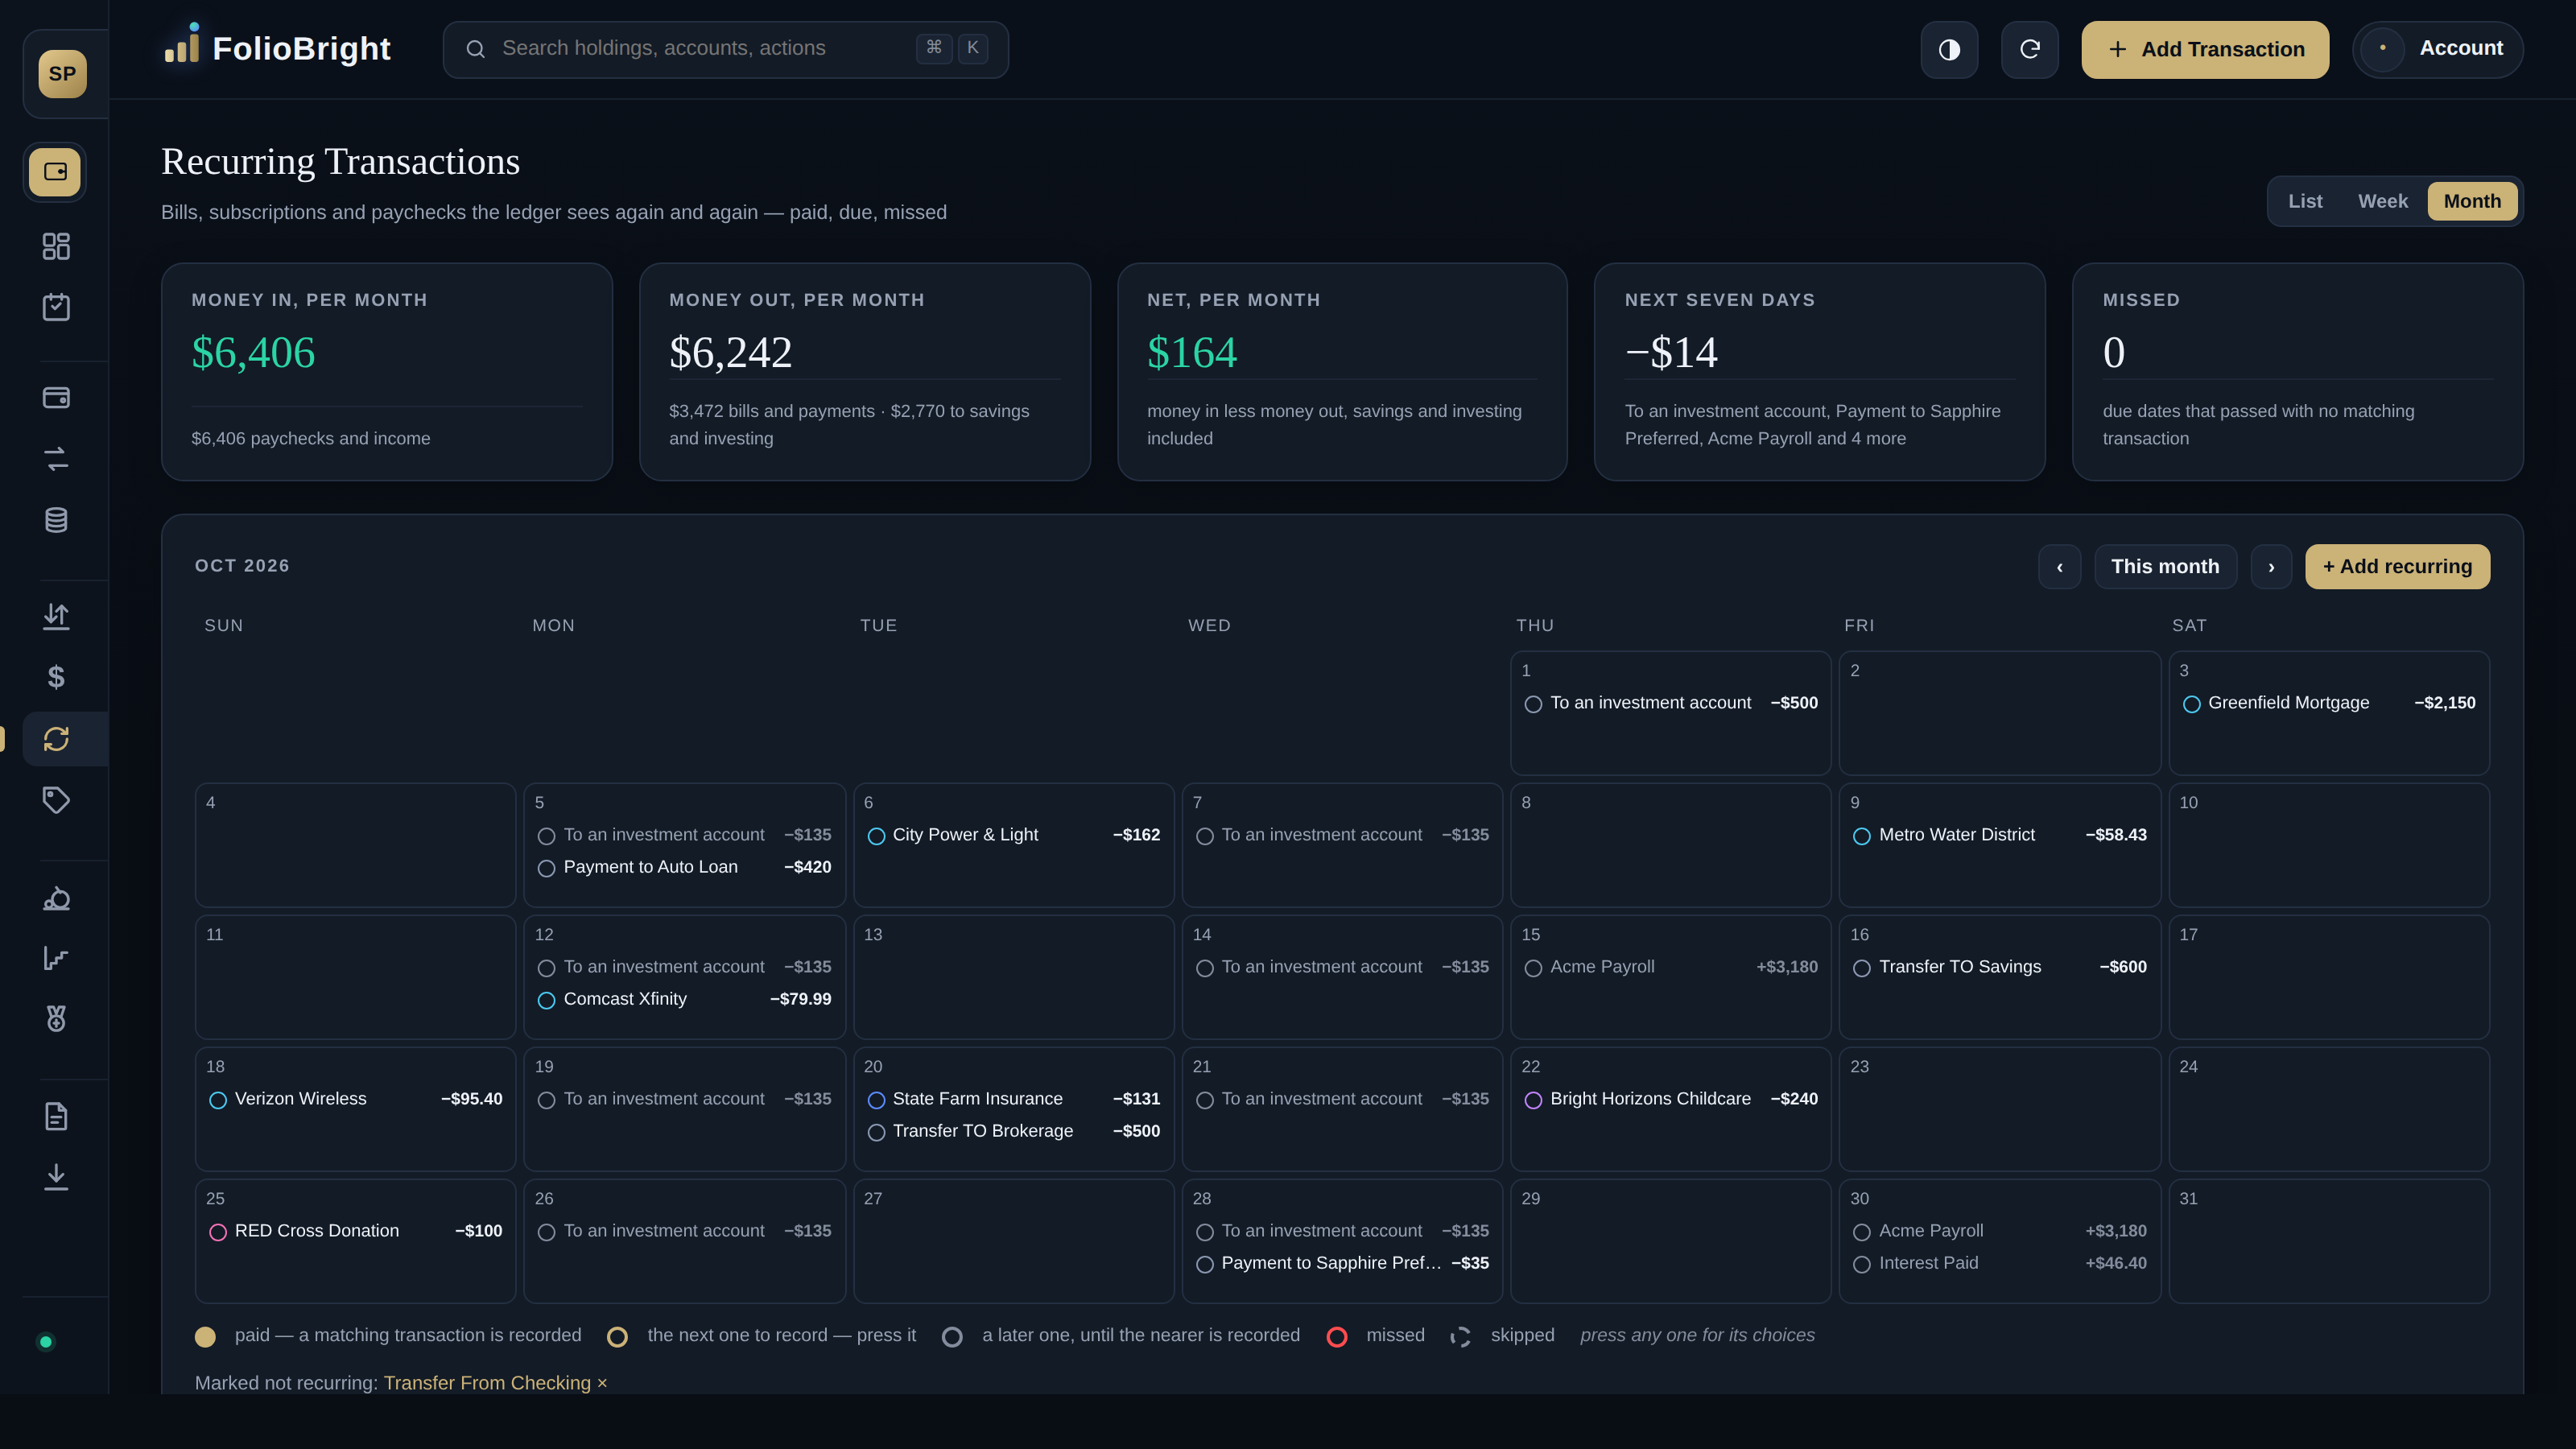
Task: Open the Account menu
Action: click(x=2437, y=49)
